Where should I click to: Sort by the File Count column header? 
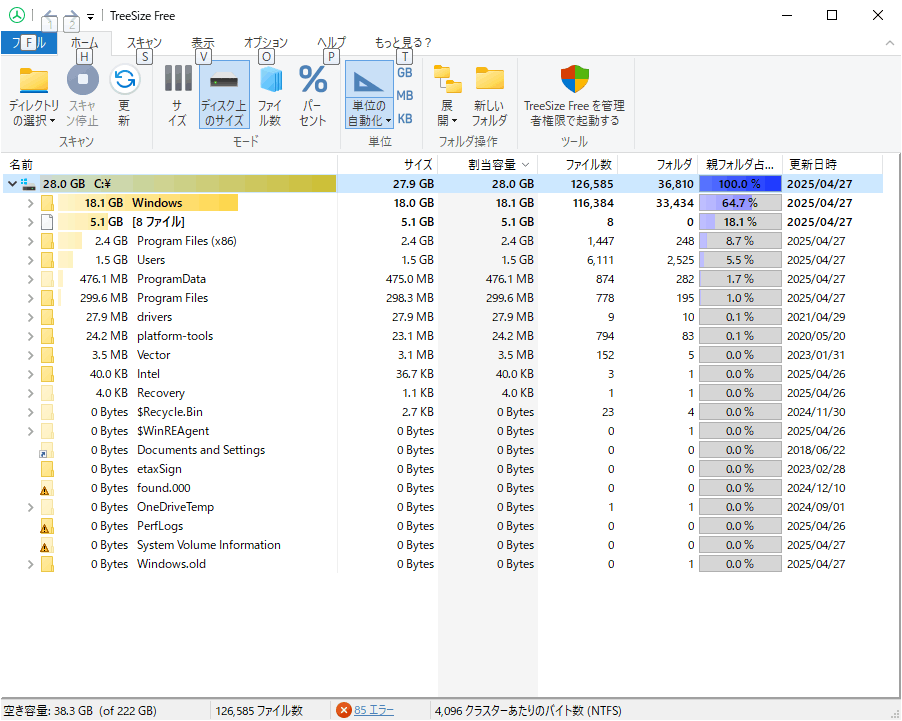click(x=578, y=165)
